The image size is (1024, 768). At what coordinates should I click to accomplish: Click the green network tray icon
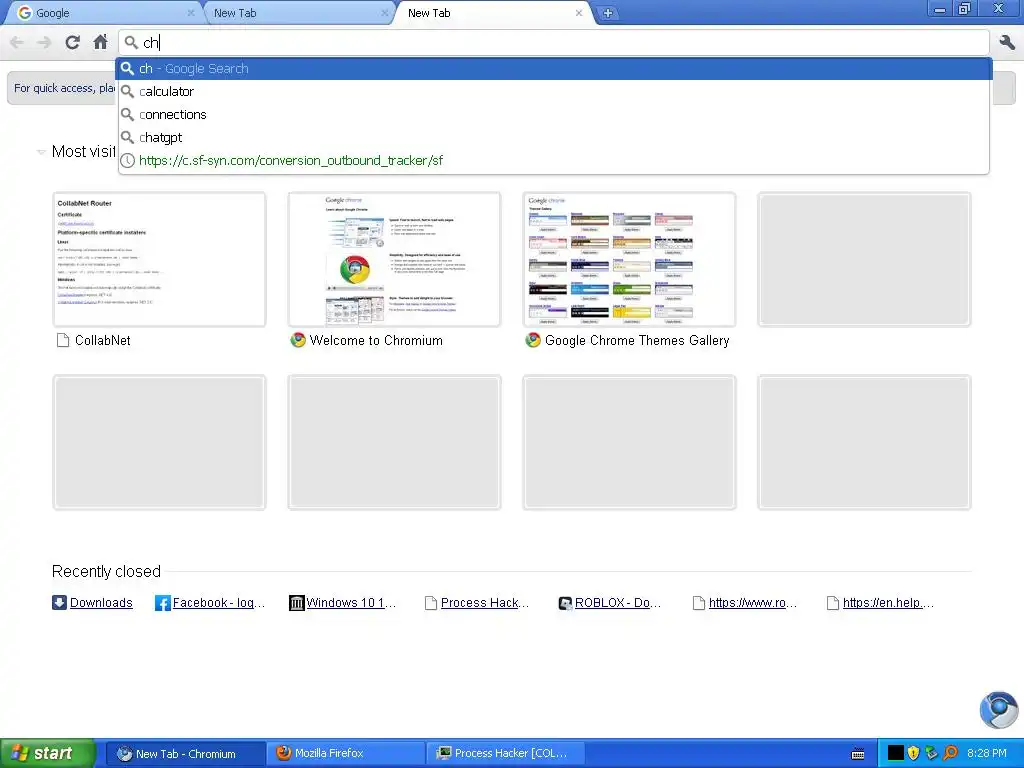(931, 753)
